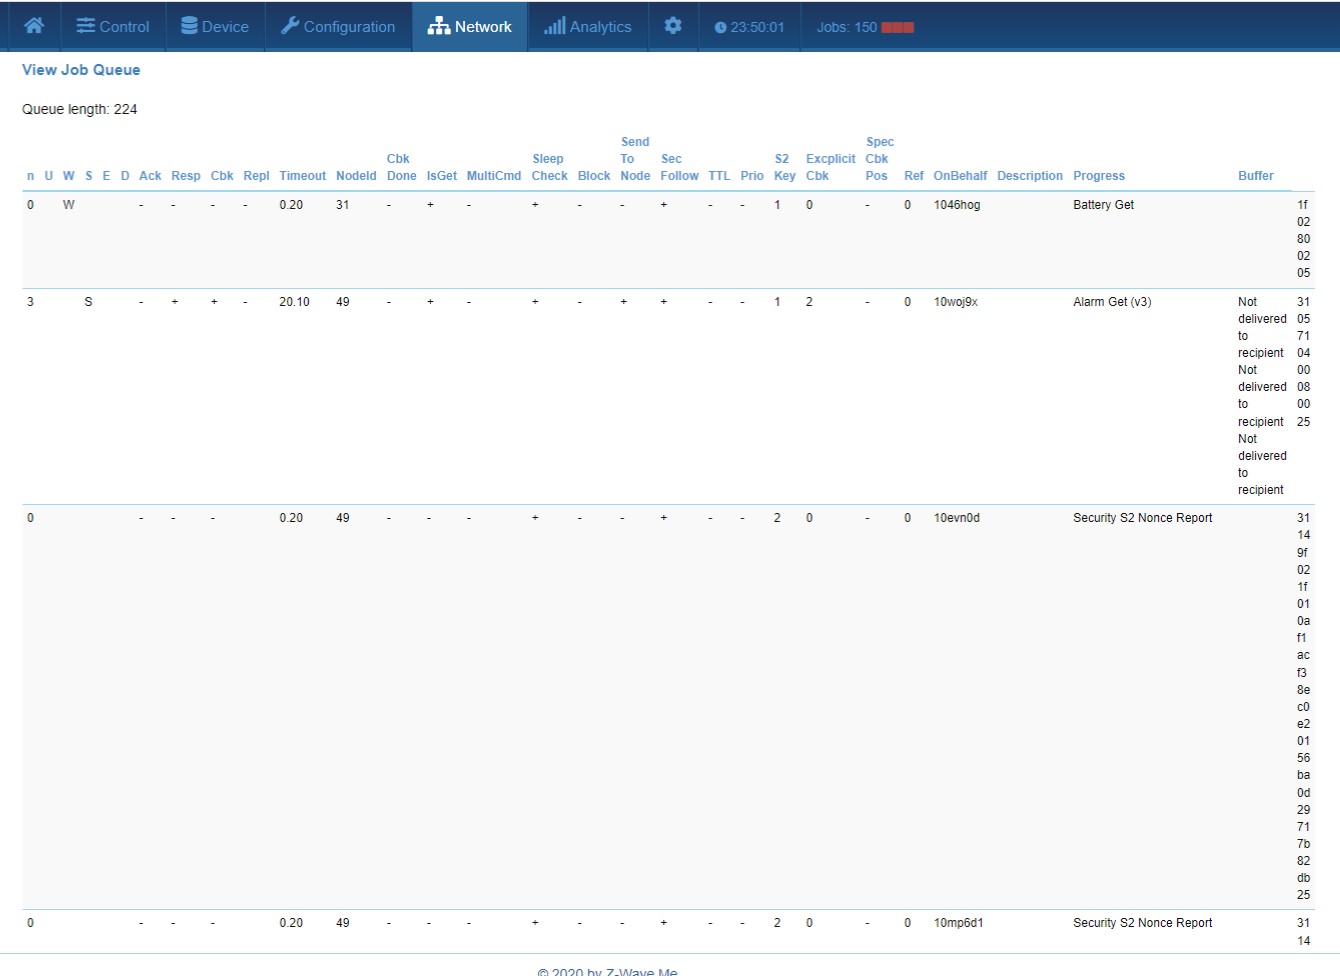Click the W flag in Battery Get row

click(x=68, y=205)
